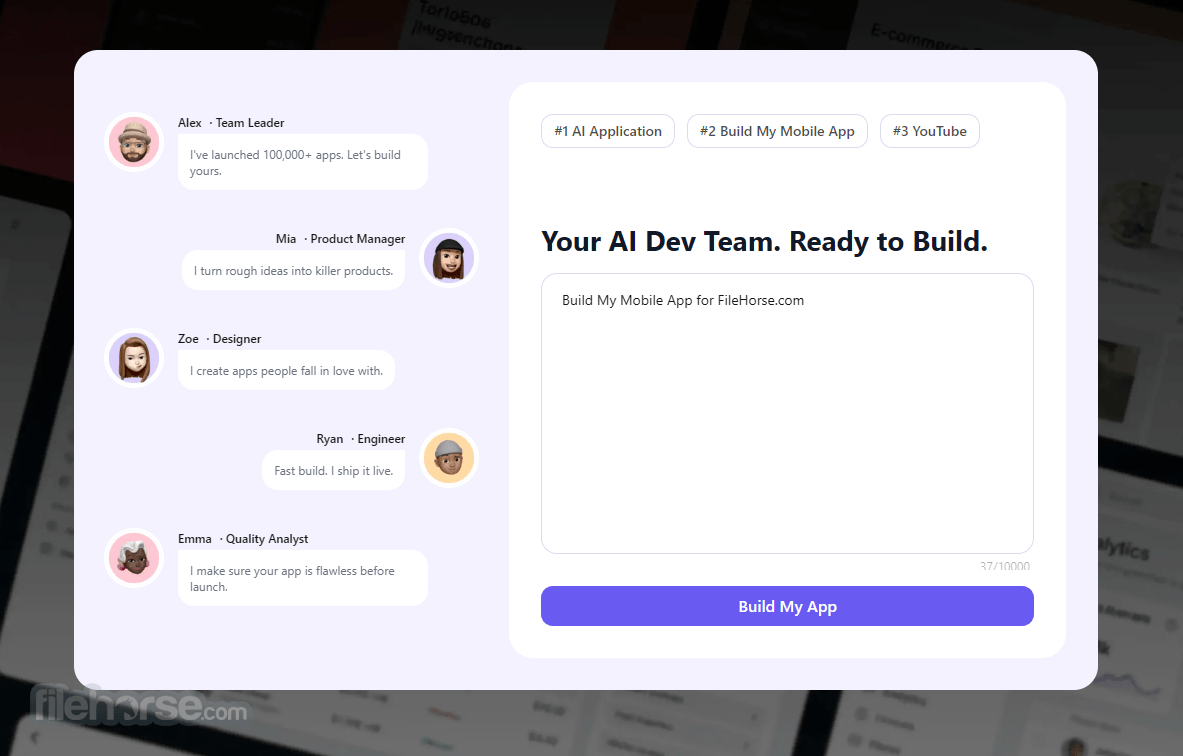Click Mia's product manager avatar
The width and height of the screenshot is (1183, 756).
[449, 258]
